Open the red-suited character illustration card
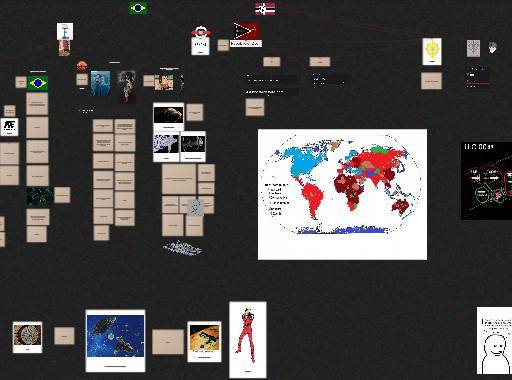The height and width of the screenshot is (380, 512). (248, 340)
